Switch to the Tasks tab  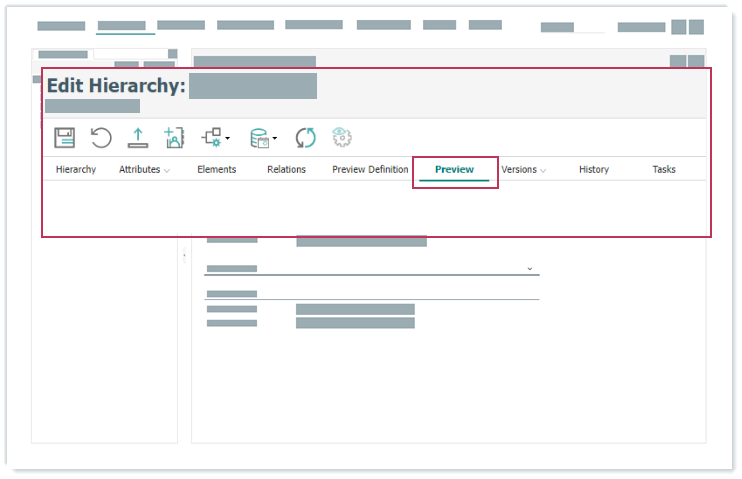(664, 170)
